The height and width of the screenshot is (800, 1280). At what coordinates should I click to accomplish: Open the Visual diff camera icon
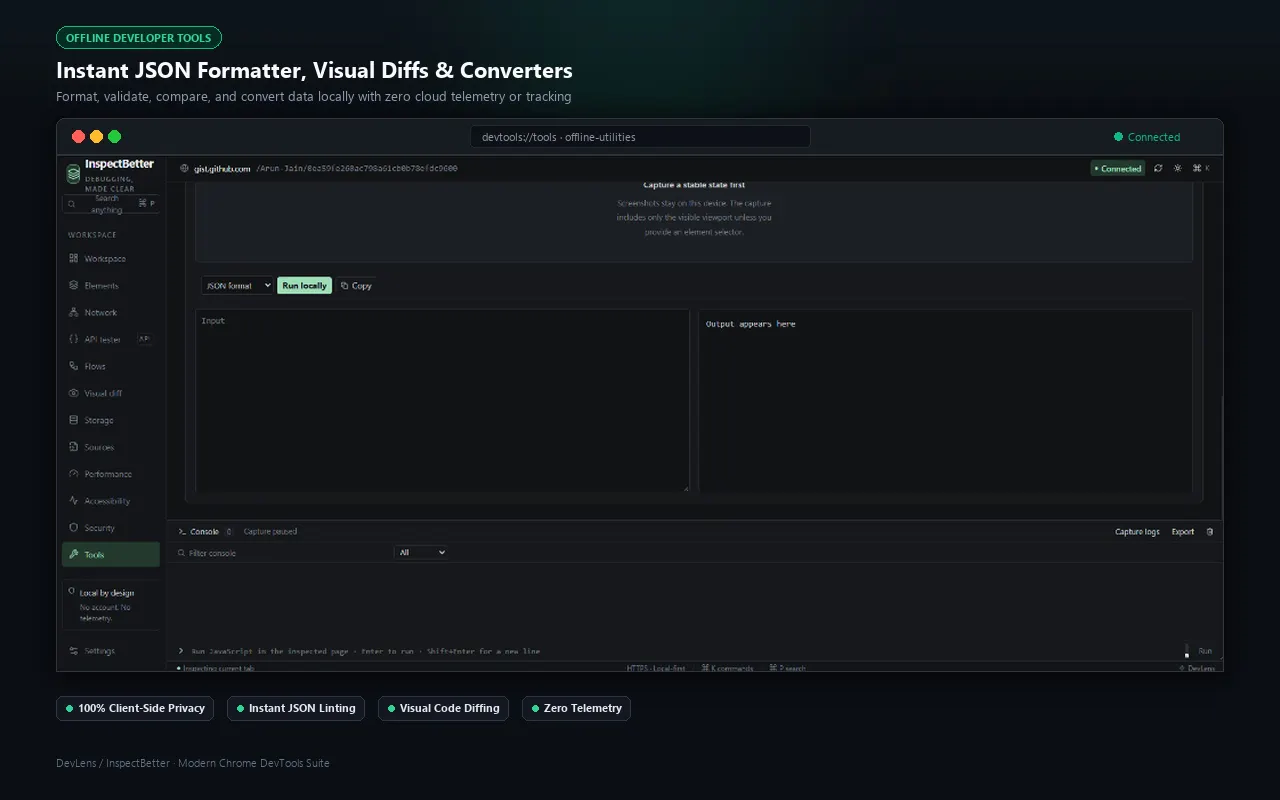pyautogui.click(x=74, y=393)
